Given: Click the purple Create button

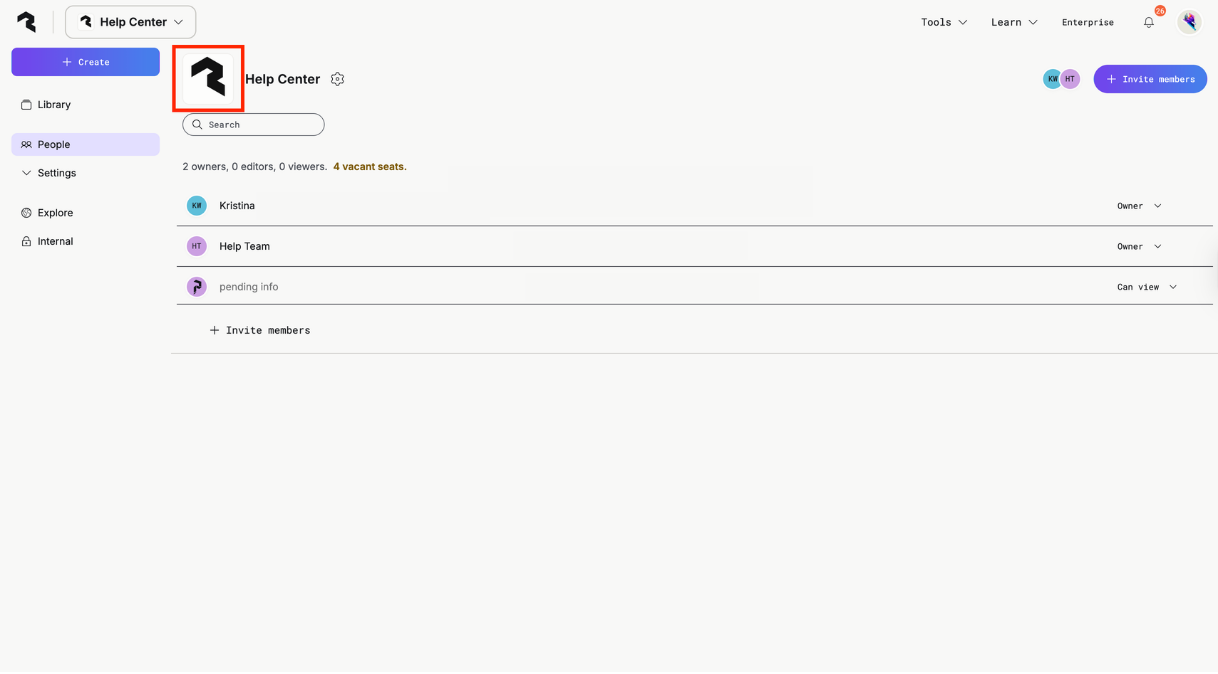Looking at the screenshot, I should [86, 62].
